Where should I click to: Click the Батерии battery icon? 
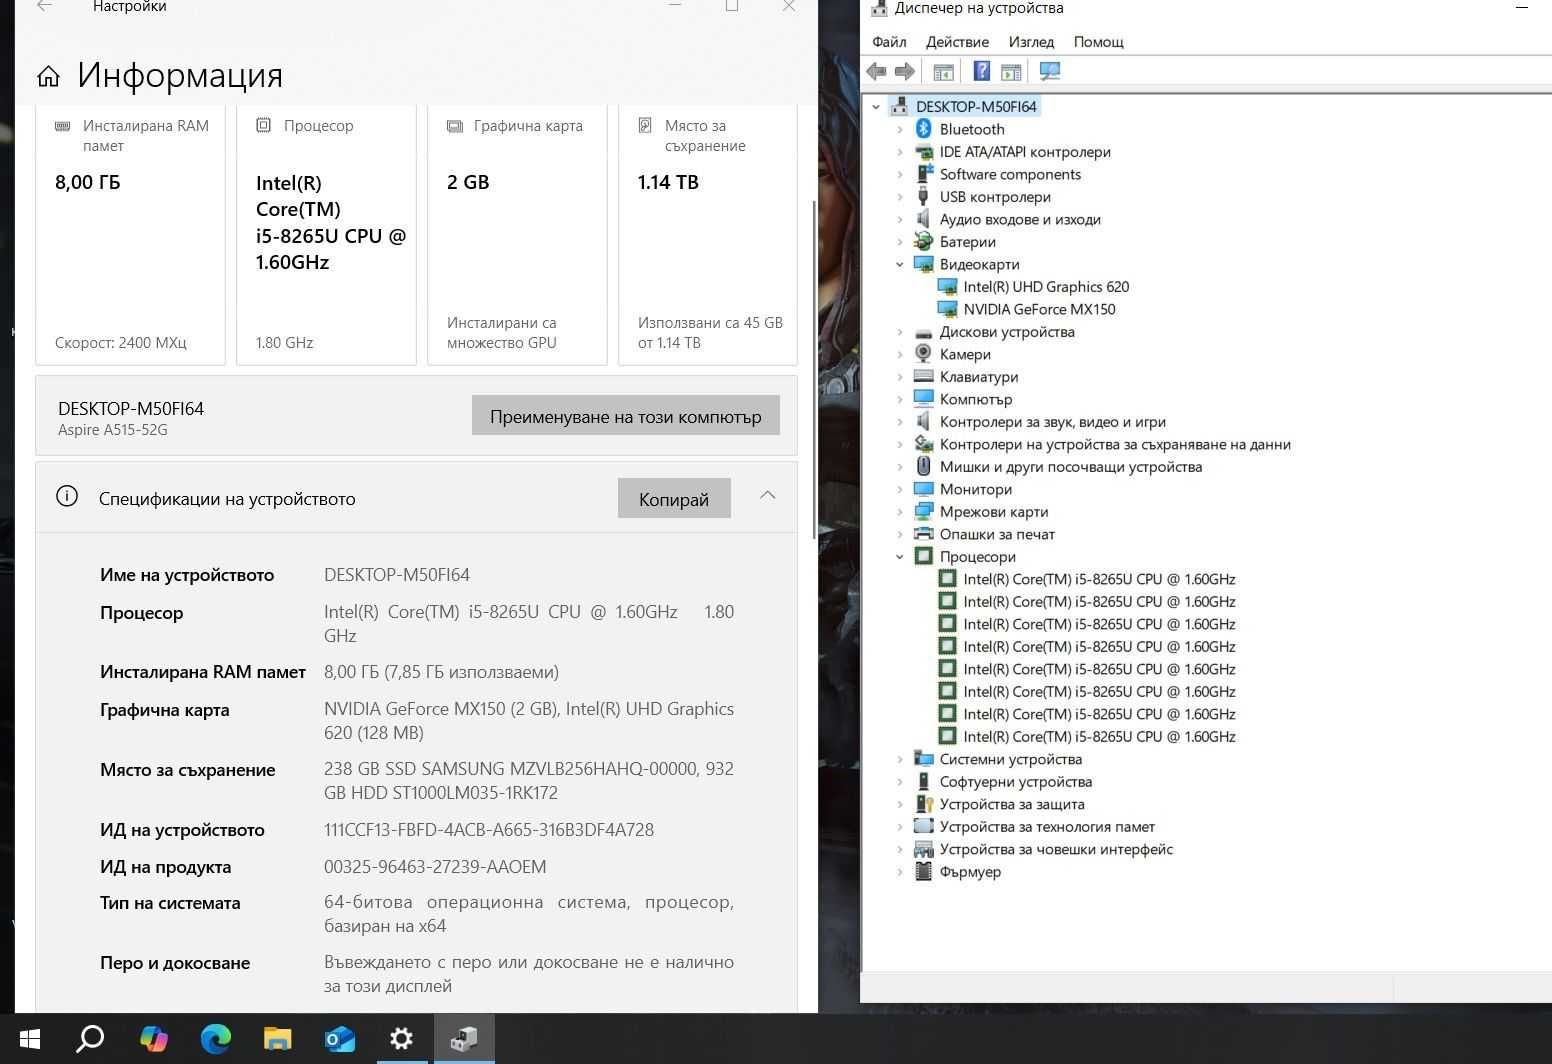[x=924, y=242]
